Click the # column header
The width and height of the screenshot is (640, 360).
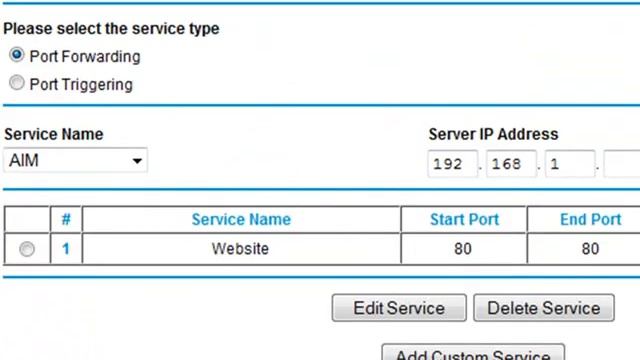(x=66, y=220)
